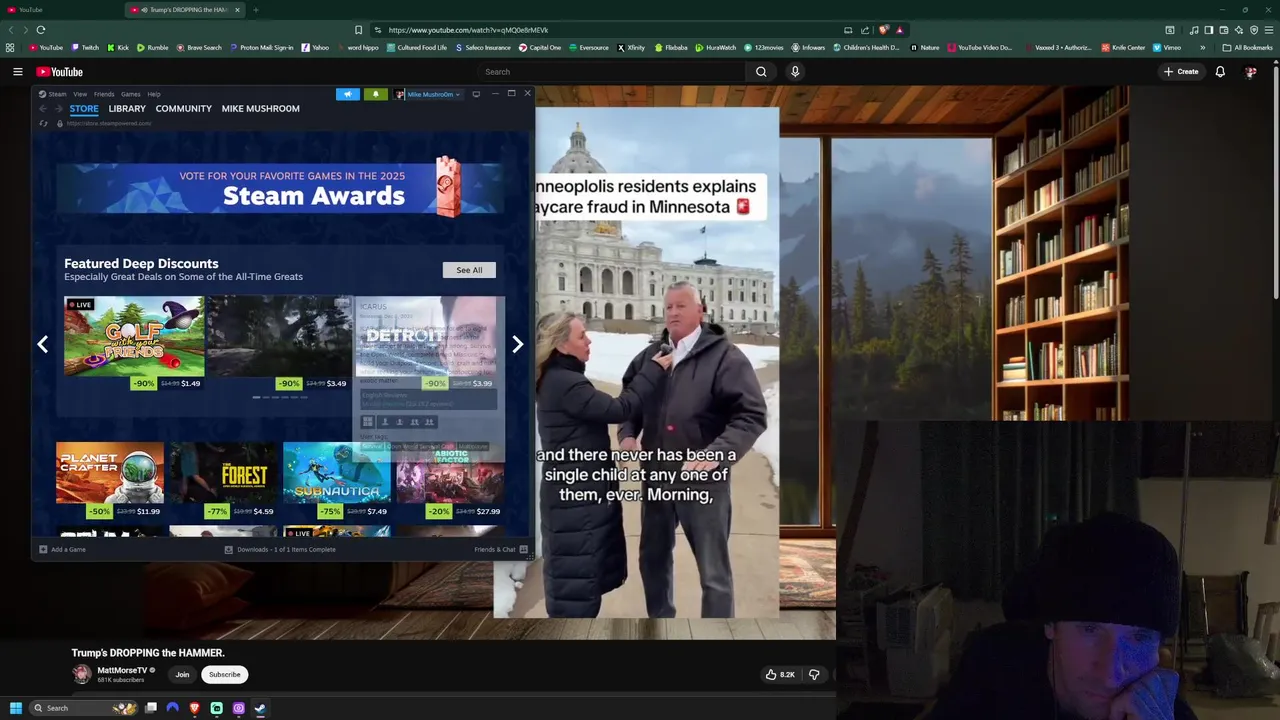Image resolution: width=1280 pixels, height=720 pixels.
Task: Start voice search with the microphone icon
Action: (795, 72)
